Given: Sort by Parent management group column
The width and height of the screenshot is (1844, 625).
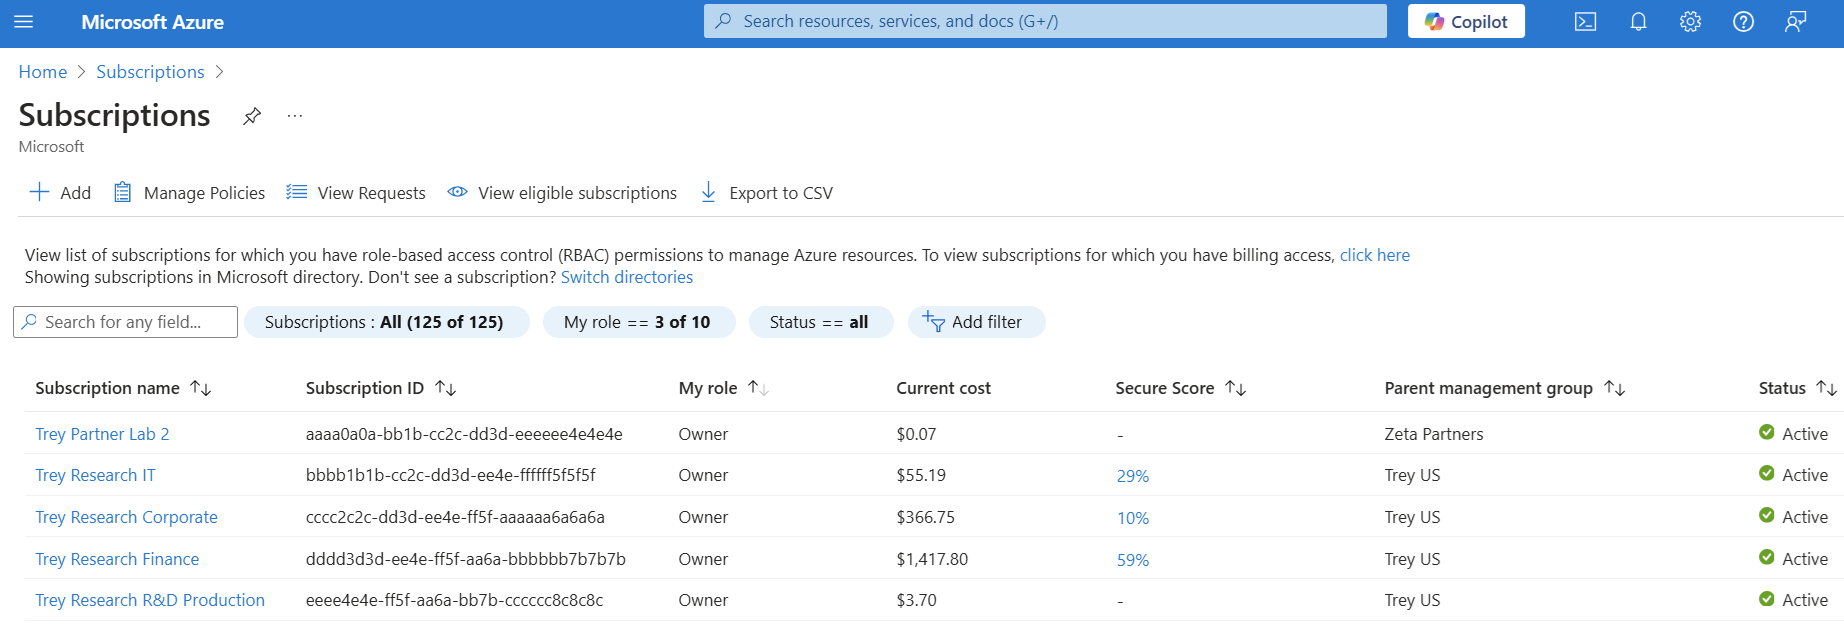Looking at the screenshot, I should [1504, 388].
